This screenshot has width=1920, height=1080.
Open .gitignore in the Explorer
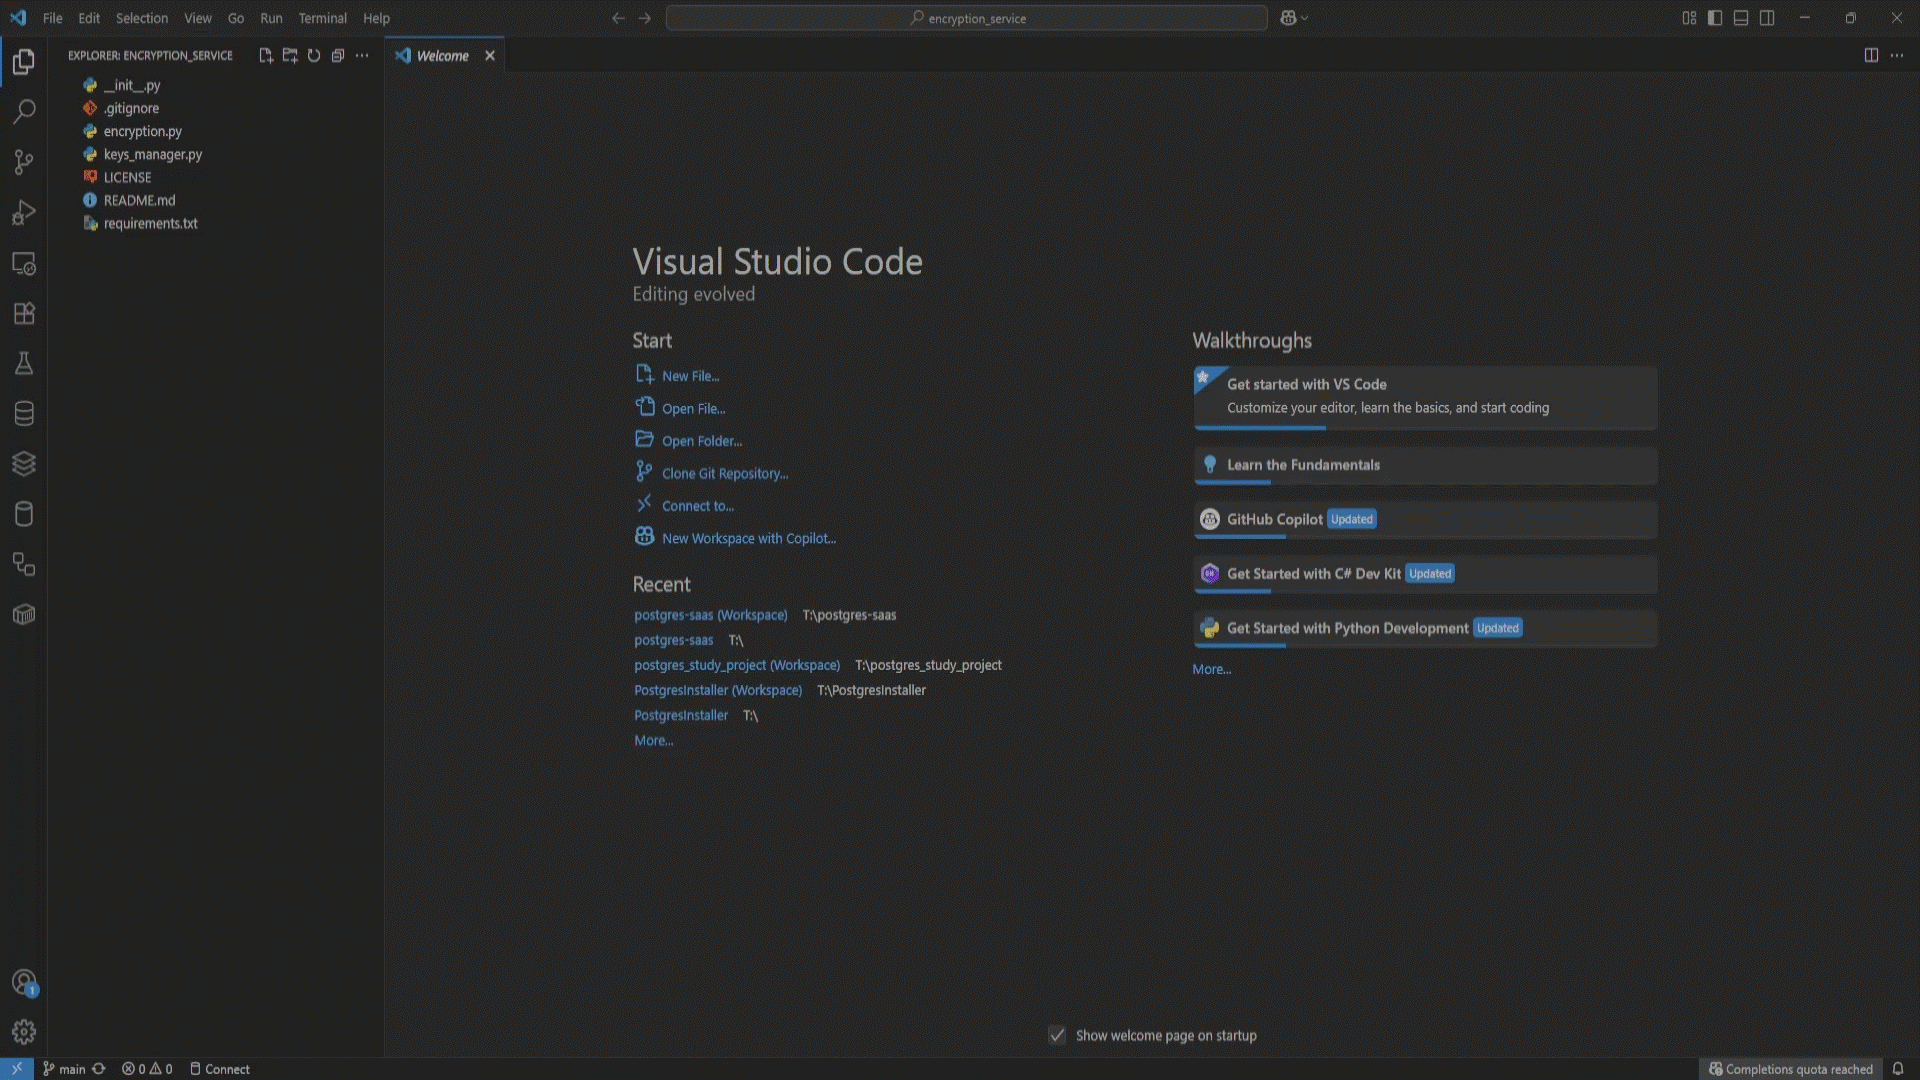pos(131,108)
